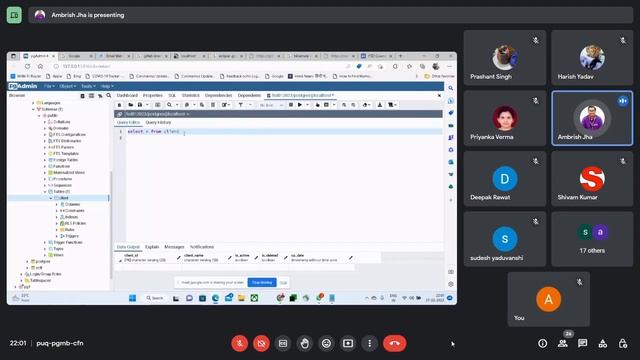Open the Activities panel
This screenshot has height=360, width=640.
click(602, 343)
